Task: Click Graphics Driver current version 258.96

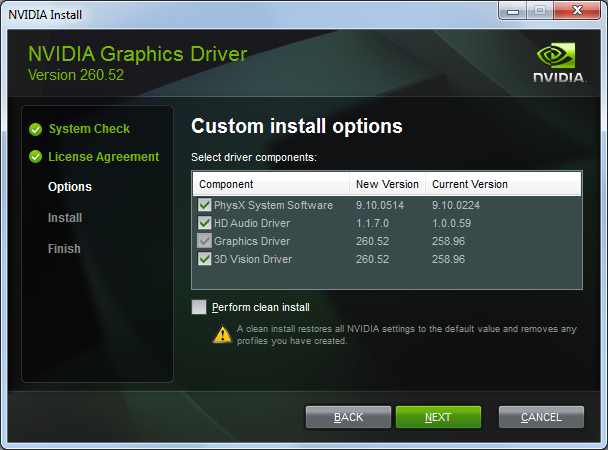Action: [x=448, y=241]
